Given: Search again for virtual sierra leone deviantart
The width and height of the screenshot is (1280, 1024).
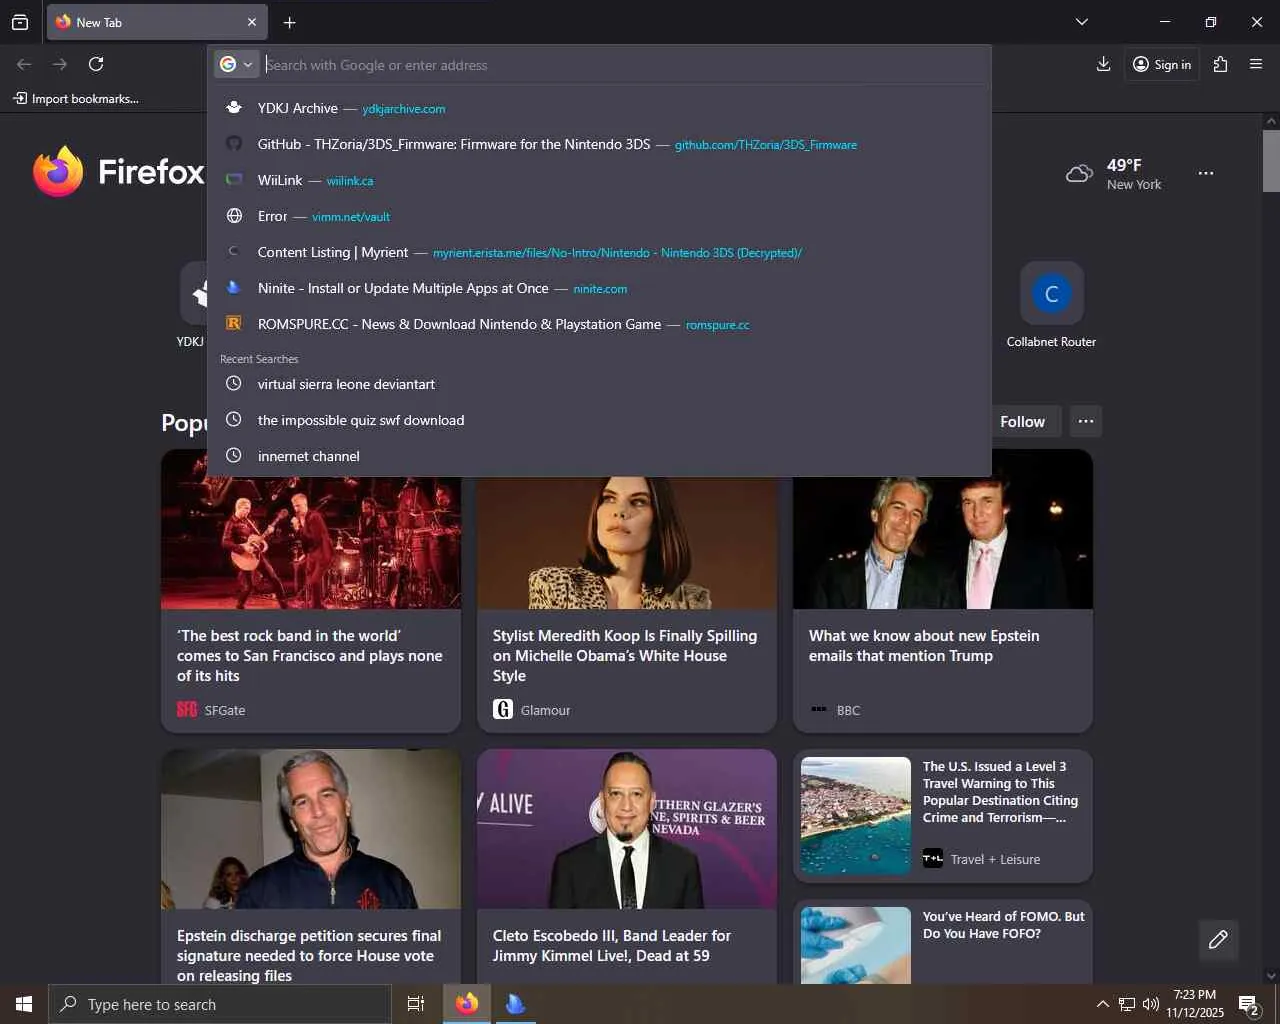Looking at the screenshot, I should (x=599, y=384).
